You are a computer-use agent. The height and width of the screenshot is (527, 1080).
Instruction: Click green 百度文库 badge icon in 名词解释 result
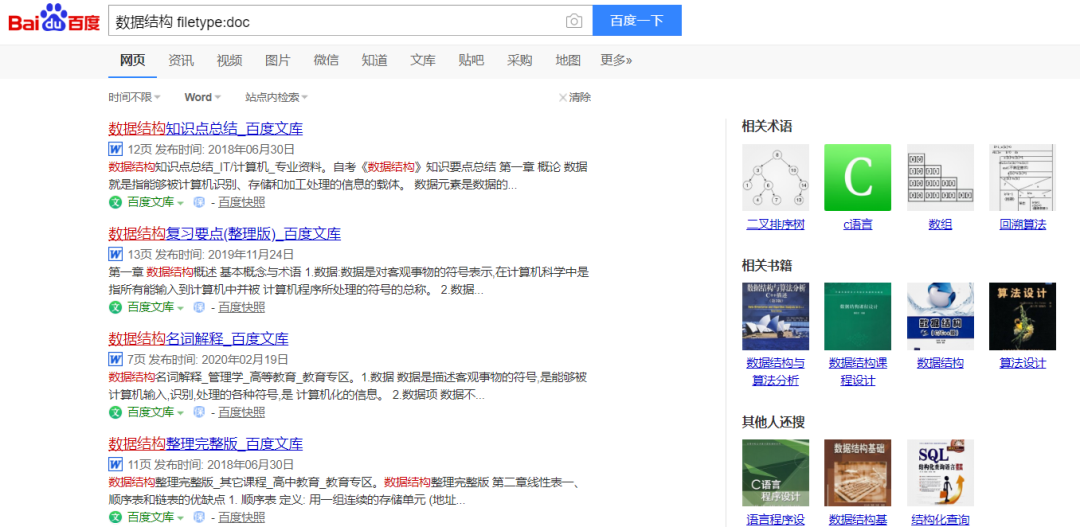click(115, 413)
